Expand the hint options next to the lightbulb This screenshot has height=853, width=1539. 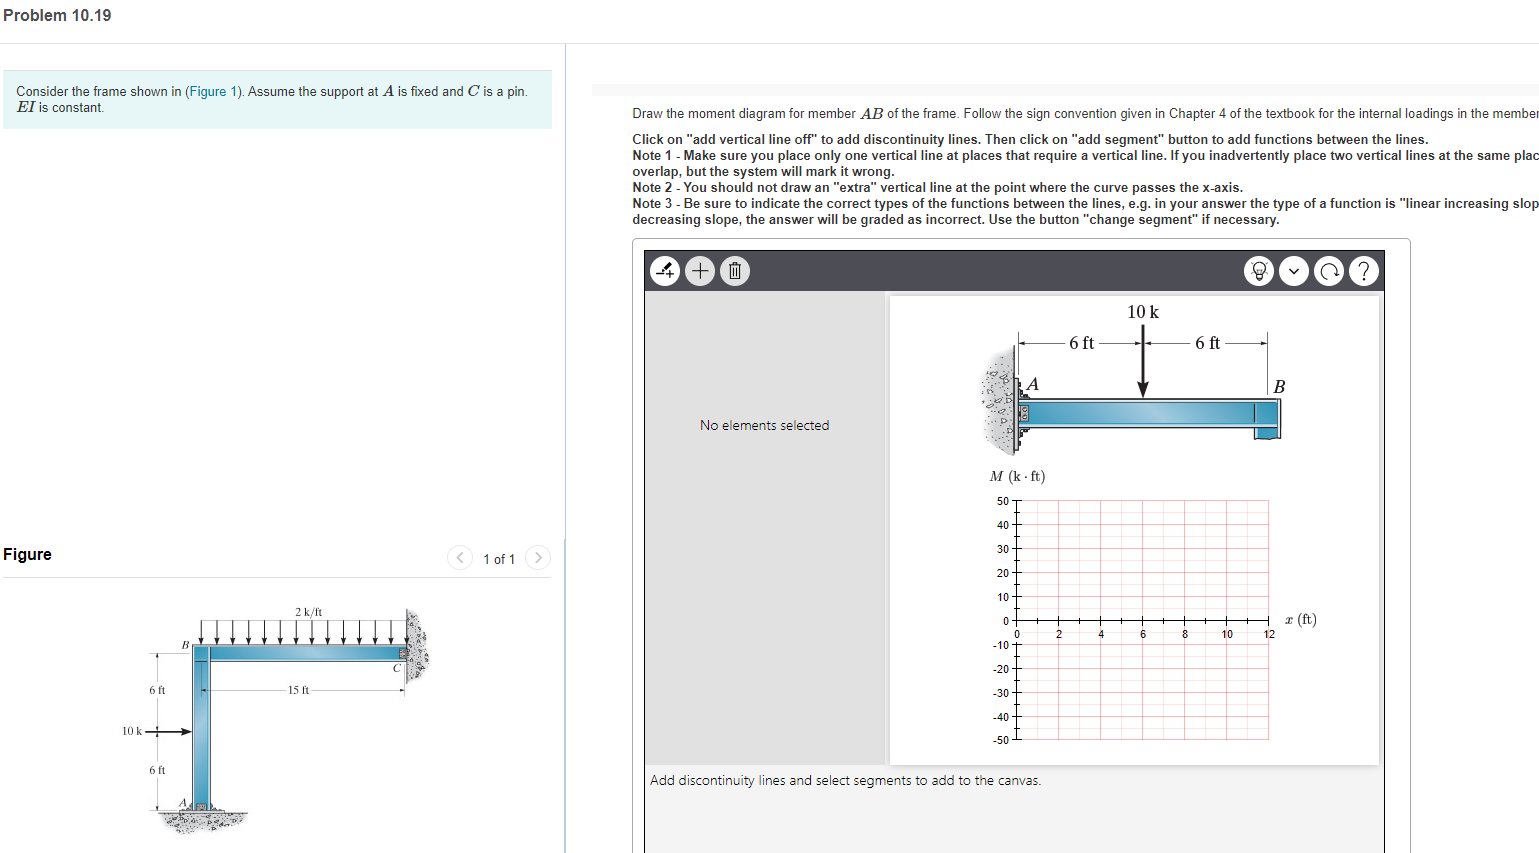pos(1294,270)
